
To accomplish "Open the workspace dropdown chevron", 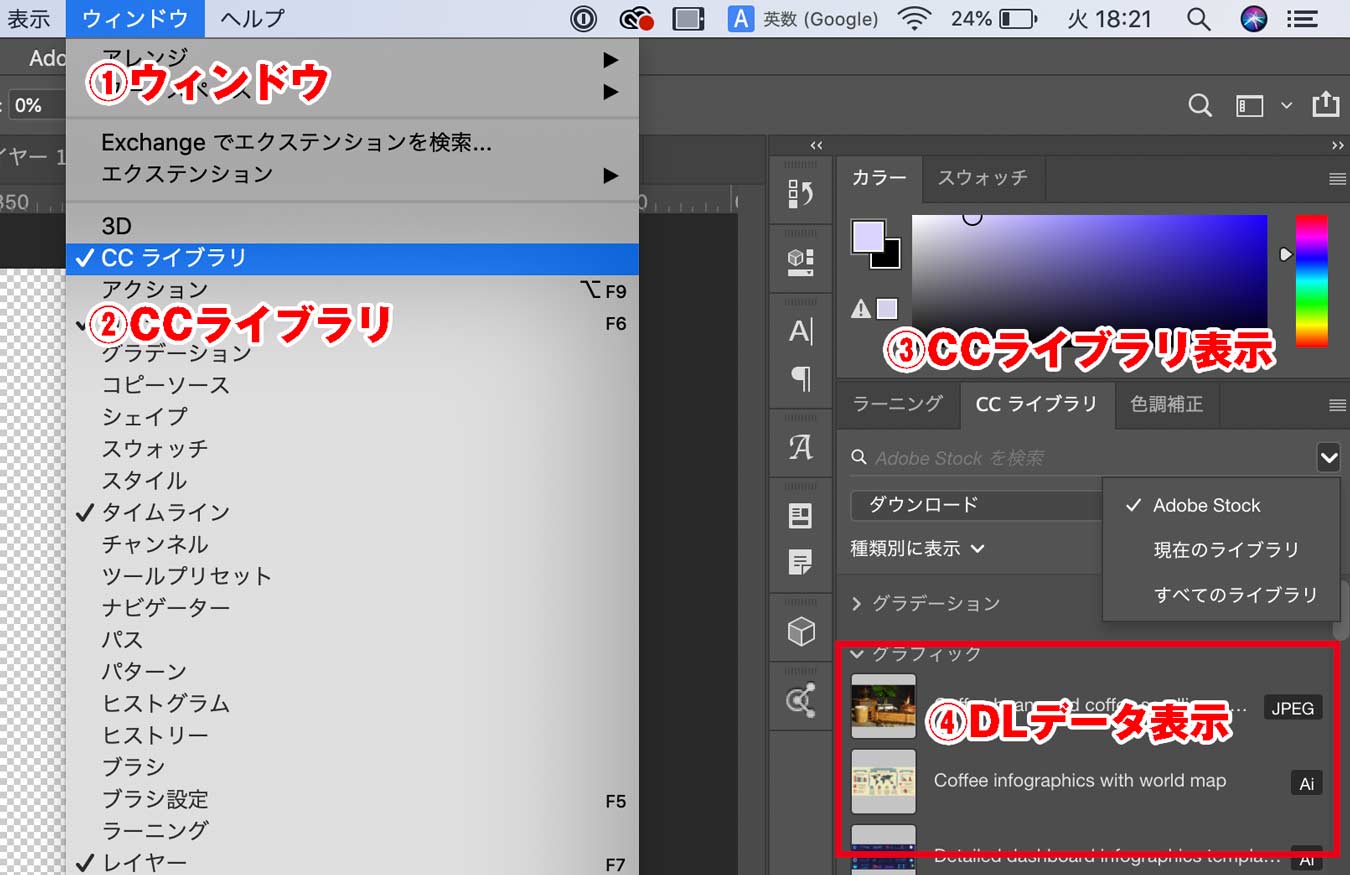I will [x=1287, y=105].
